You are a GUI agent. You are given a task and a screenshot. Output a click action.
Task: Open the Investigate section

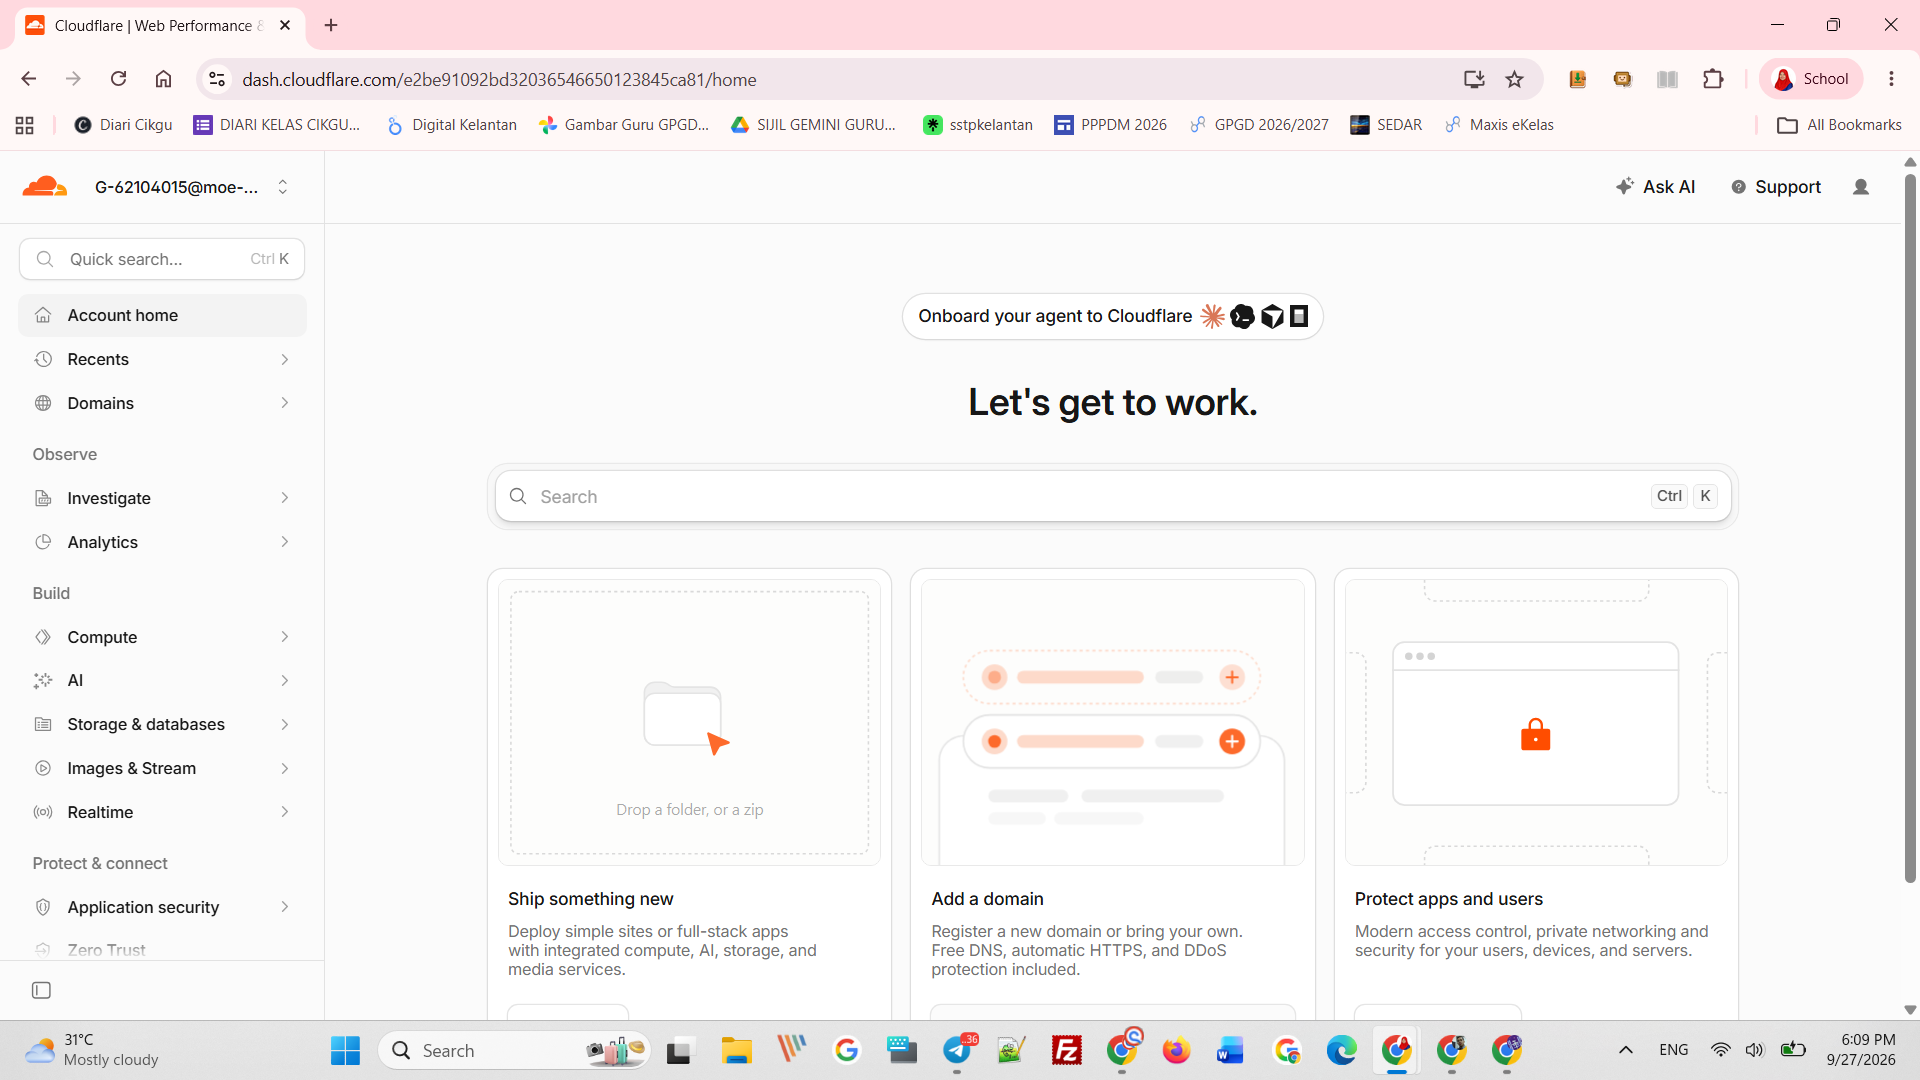tap(162, 498)
